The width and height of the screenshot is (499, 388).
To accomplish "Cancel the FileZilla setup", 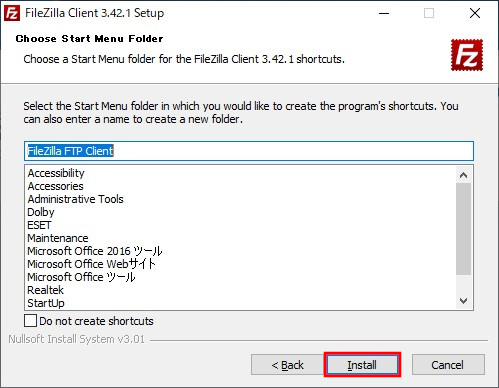I will pos(448,365).
